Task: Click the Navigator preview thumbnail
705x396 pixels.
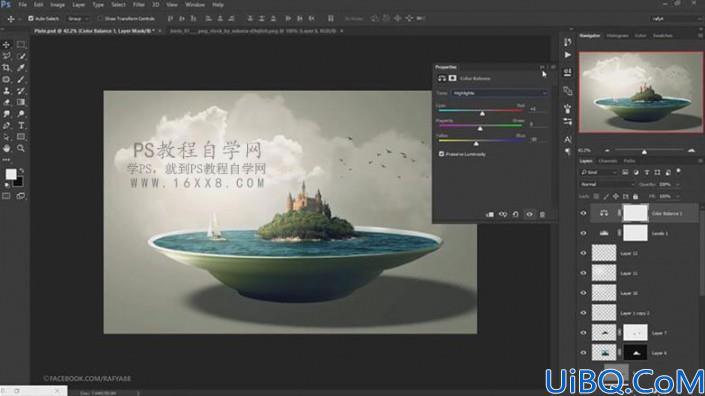Action: [x=640, y=92]
